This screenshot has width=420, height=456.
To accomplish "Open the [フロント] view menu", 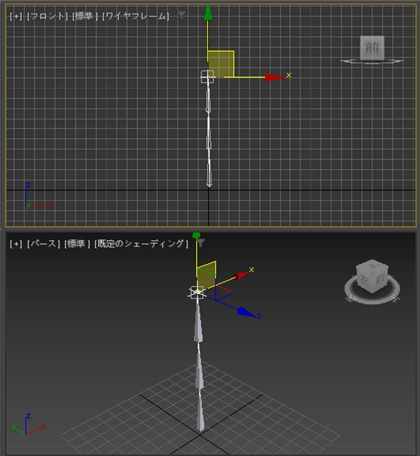I will coord(48,16).
